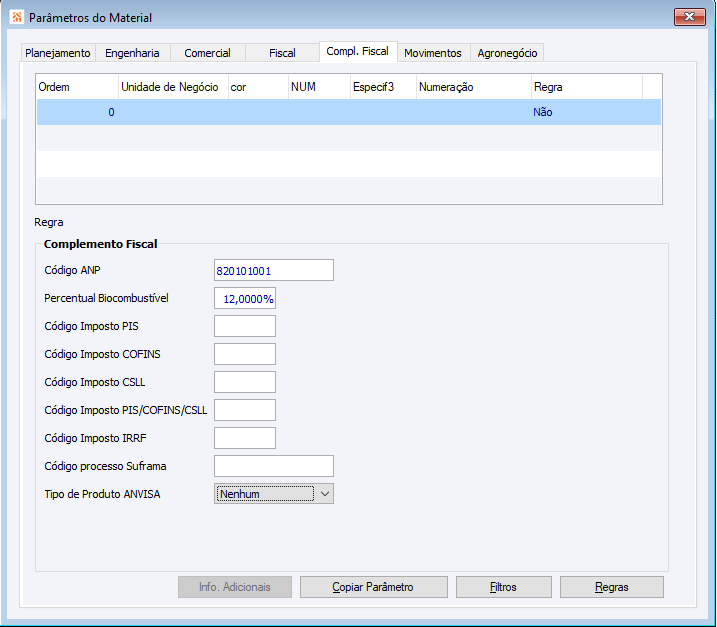This screenshot has height=627, width=717.
Task: Go to the Comercial tab
Action: (207, 53)
